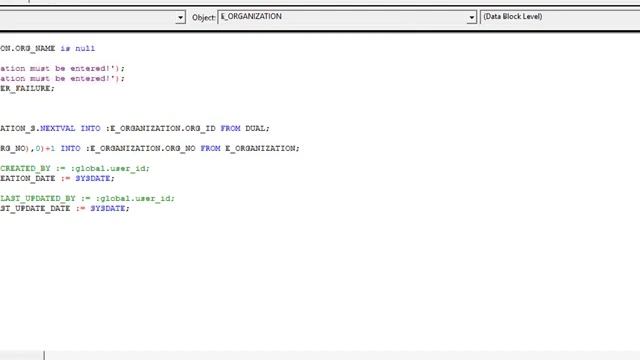Click NEXTVAL keyword in sequence select line
The width and height of the screenshot is (640, 360).
click(x=58, y=128)
